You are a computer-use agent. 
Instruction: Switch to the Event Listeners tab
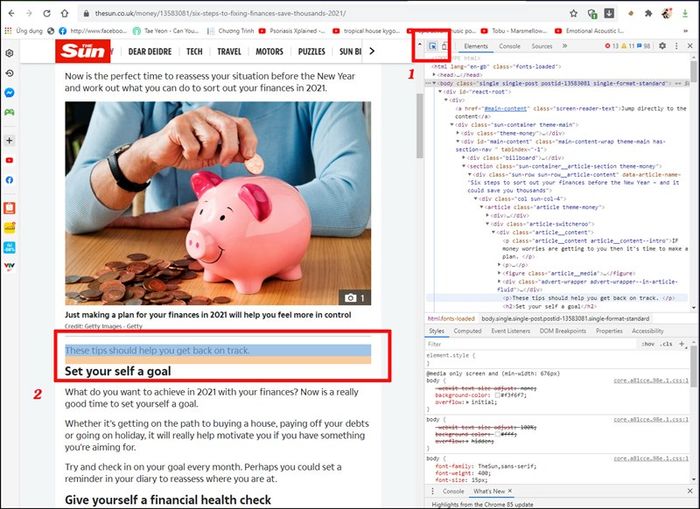coord(511,331)
